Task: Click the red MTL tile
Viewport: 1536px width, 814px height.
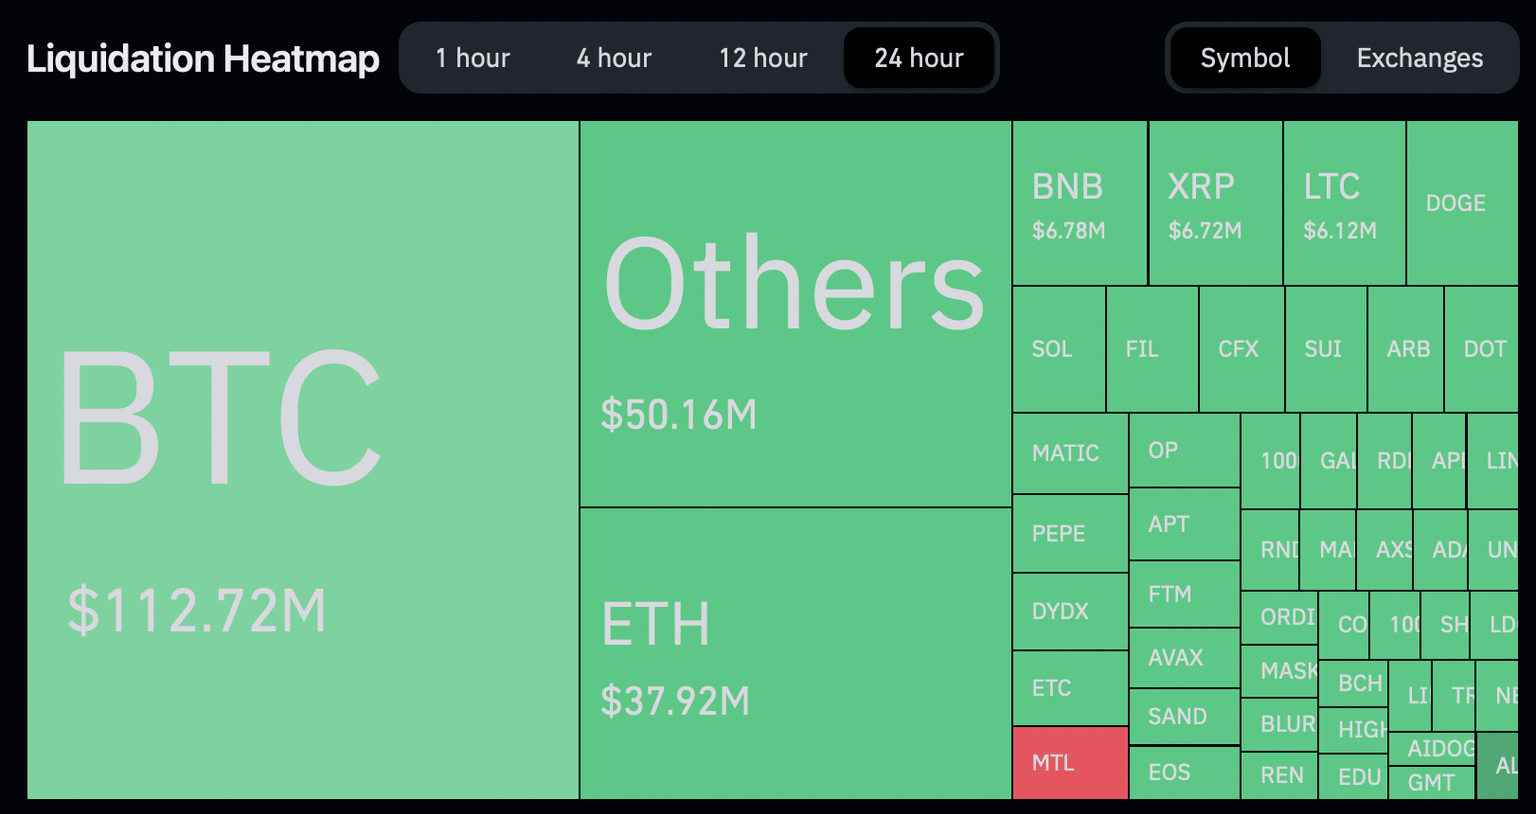Action: tap(1070, 763)
